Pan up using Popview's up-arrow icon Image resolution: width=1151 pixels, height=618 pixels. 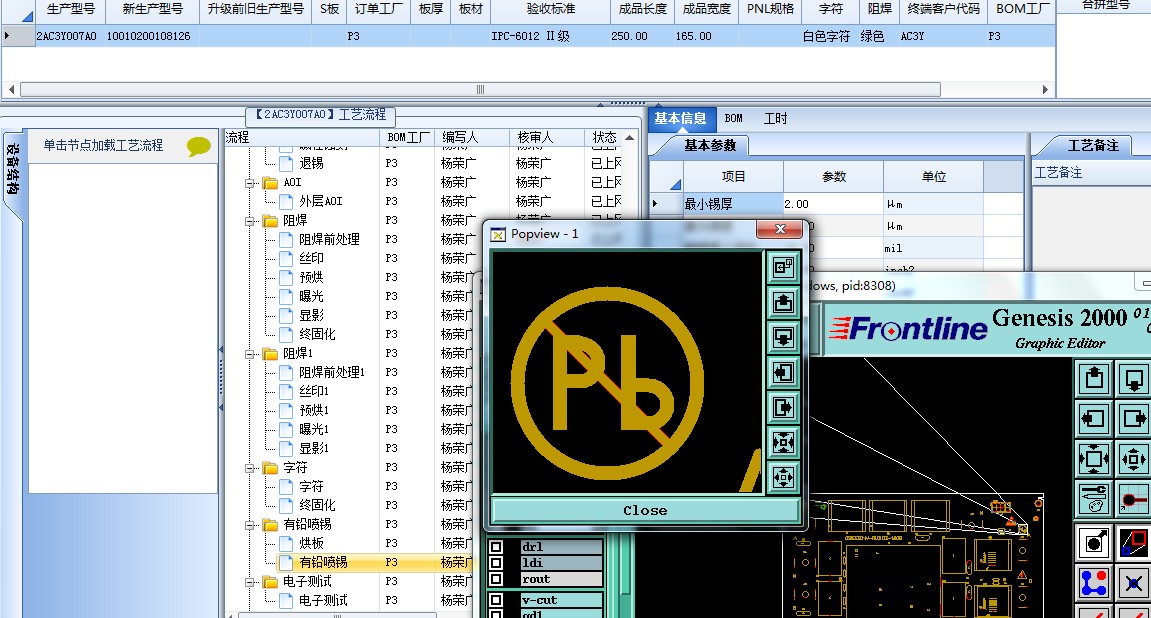click(783, 302)
